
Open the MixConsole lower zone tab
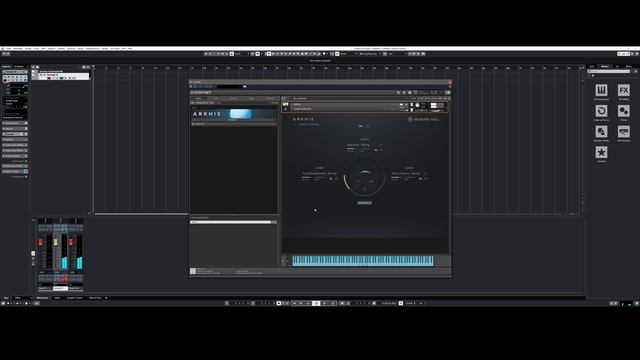(42, 298)
